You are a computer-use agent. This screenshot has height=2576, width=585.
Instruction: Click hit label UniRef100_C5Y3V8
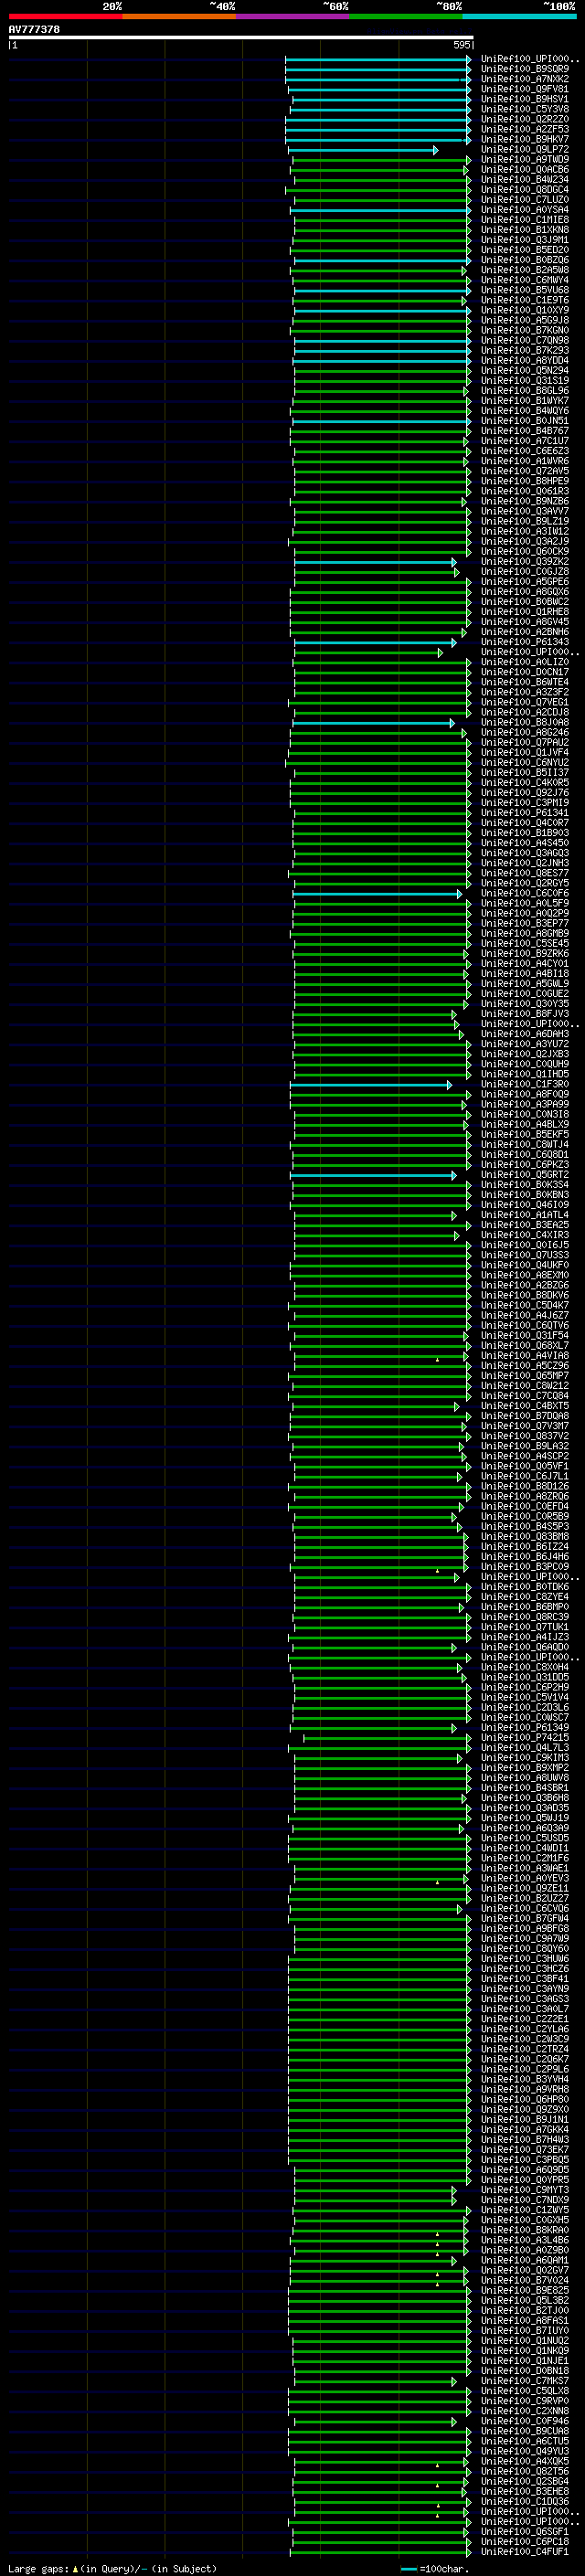coord(525,109)
